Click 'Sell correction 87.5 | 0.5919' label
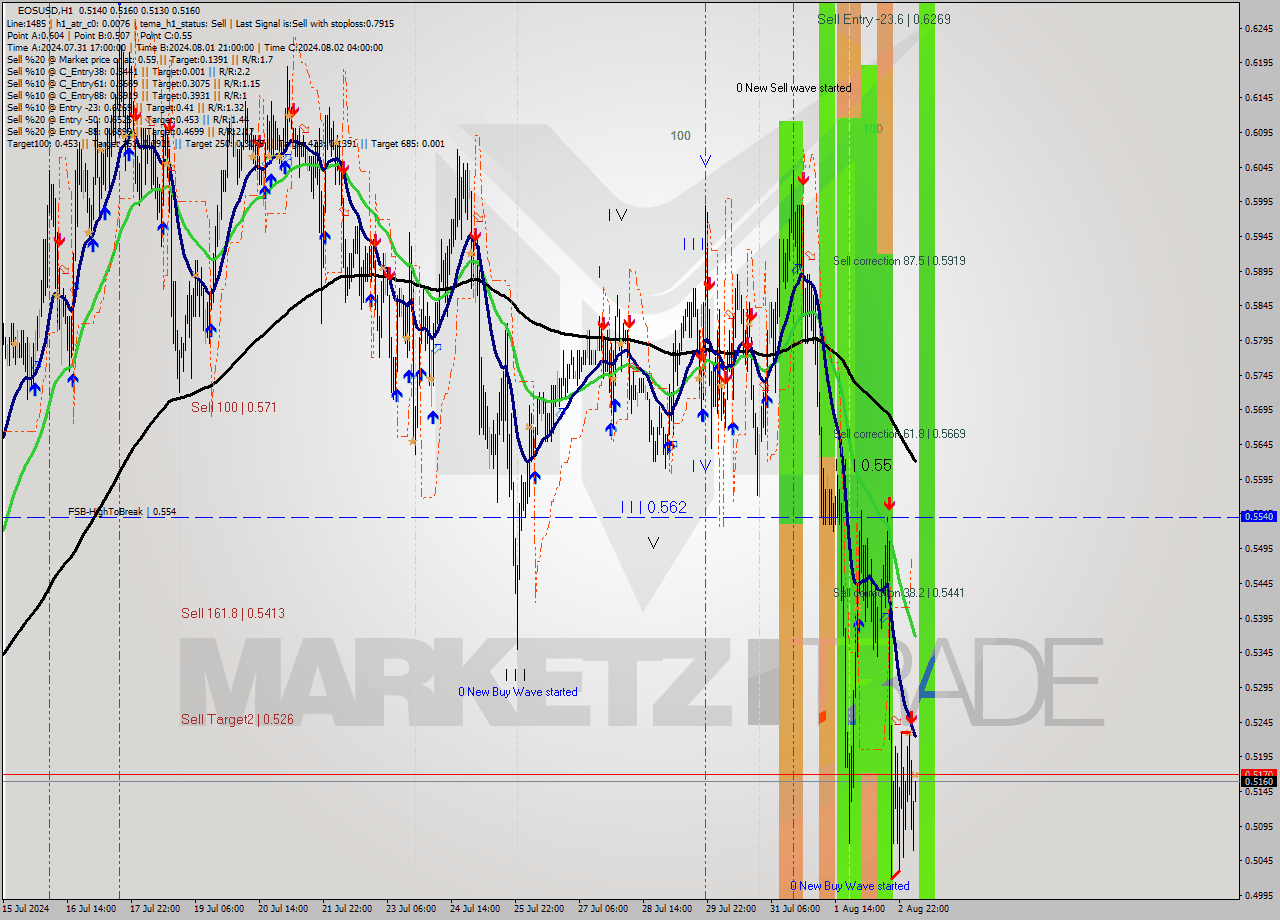1280x920 pixels. point(899,261)
